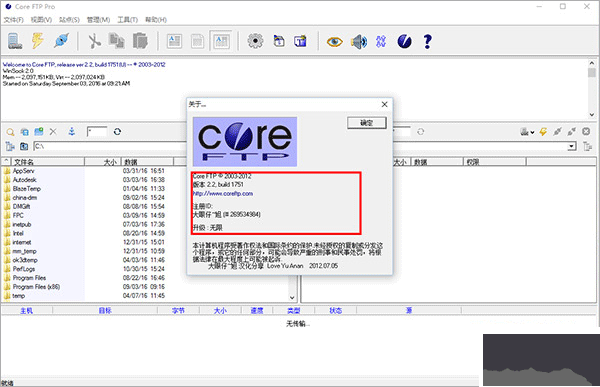Click the Core FTP globe logo icon
The height and width of the screenshot is (387, 600).
pos(404,41)
